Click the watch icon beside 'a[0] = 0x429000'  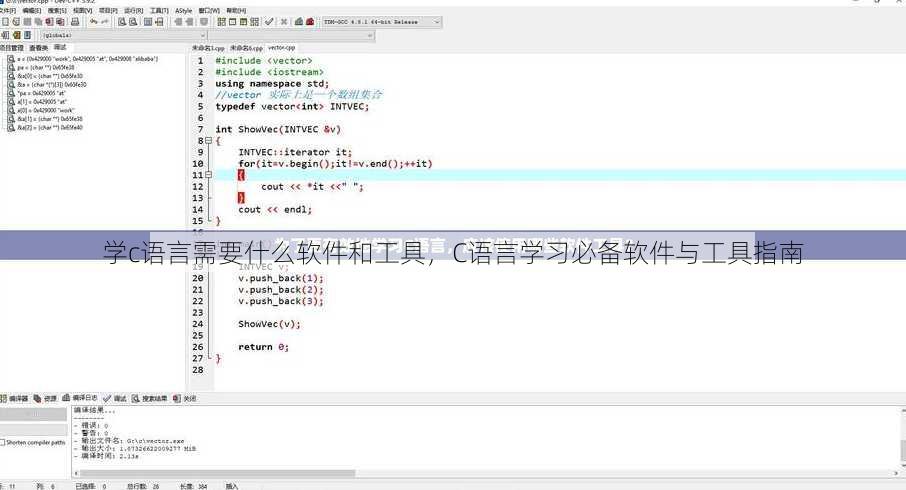[11, 110]
